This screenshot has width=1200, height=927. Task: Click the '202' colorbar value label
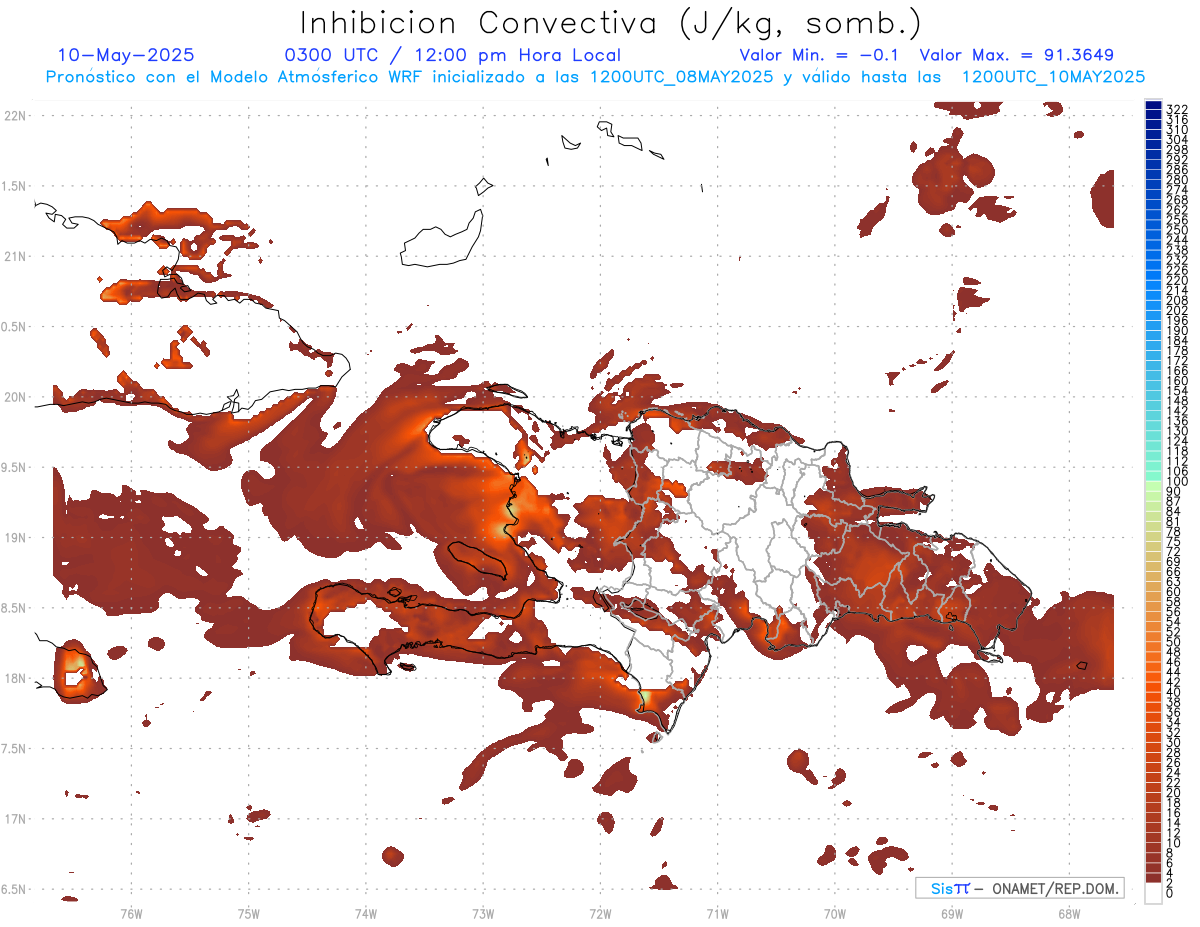click(1176, 310)
